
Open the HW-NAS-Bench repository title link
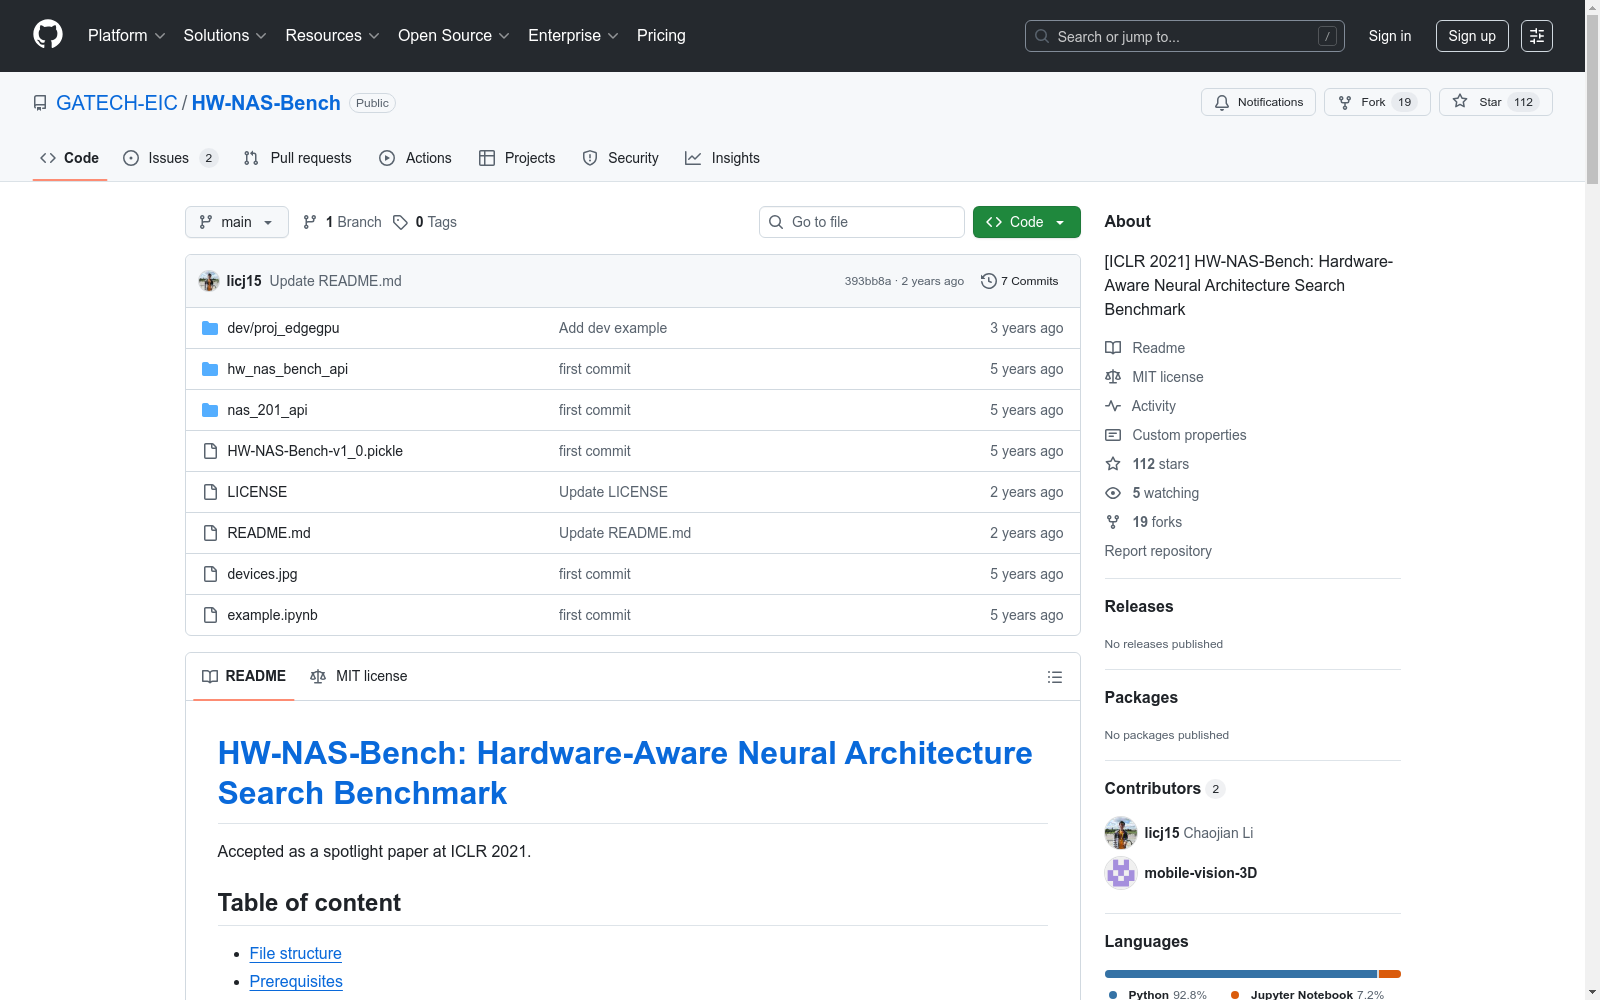(x=266, y=103)
